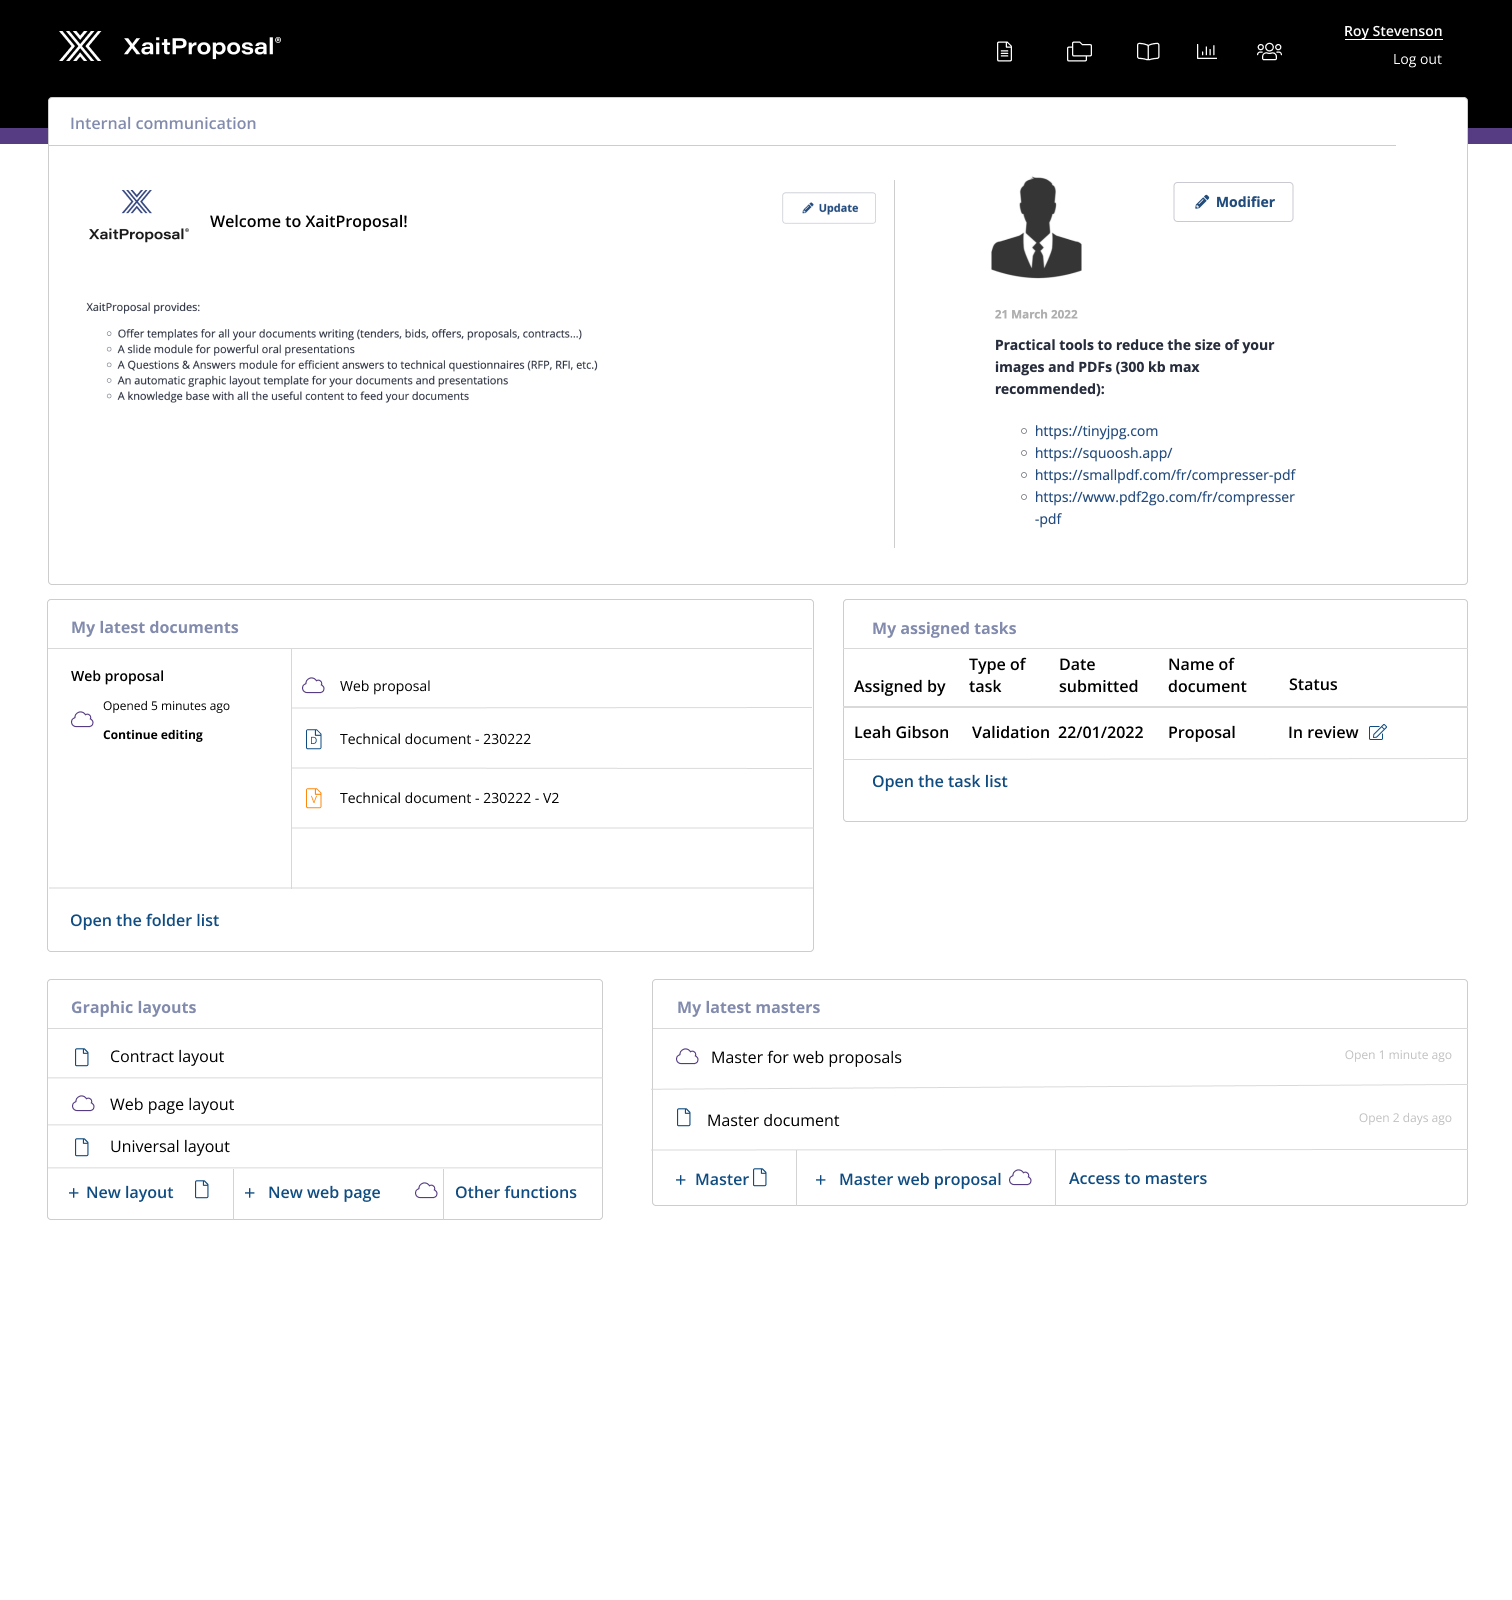Click the profile avatar silhouette

tap(1037, 227)
